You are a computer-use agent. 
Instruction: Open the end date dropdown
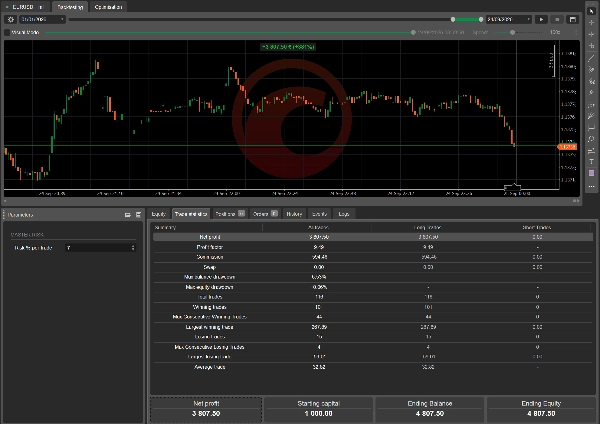click(x=509, y=19)
